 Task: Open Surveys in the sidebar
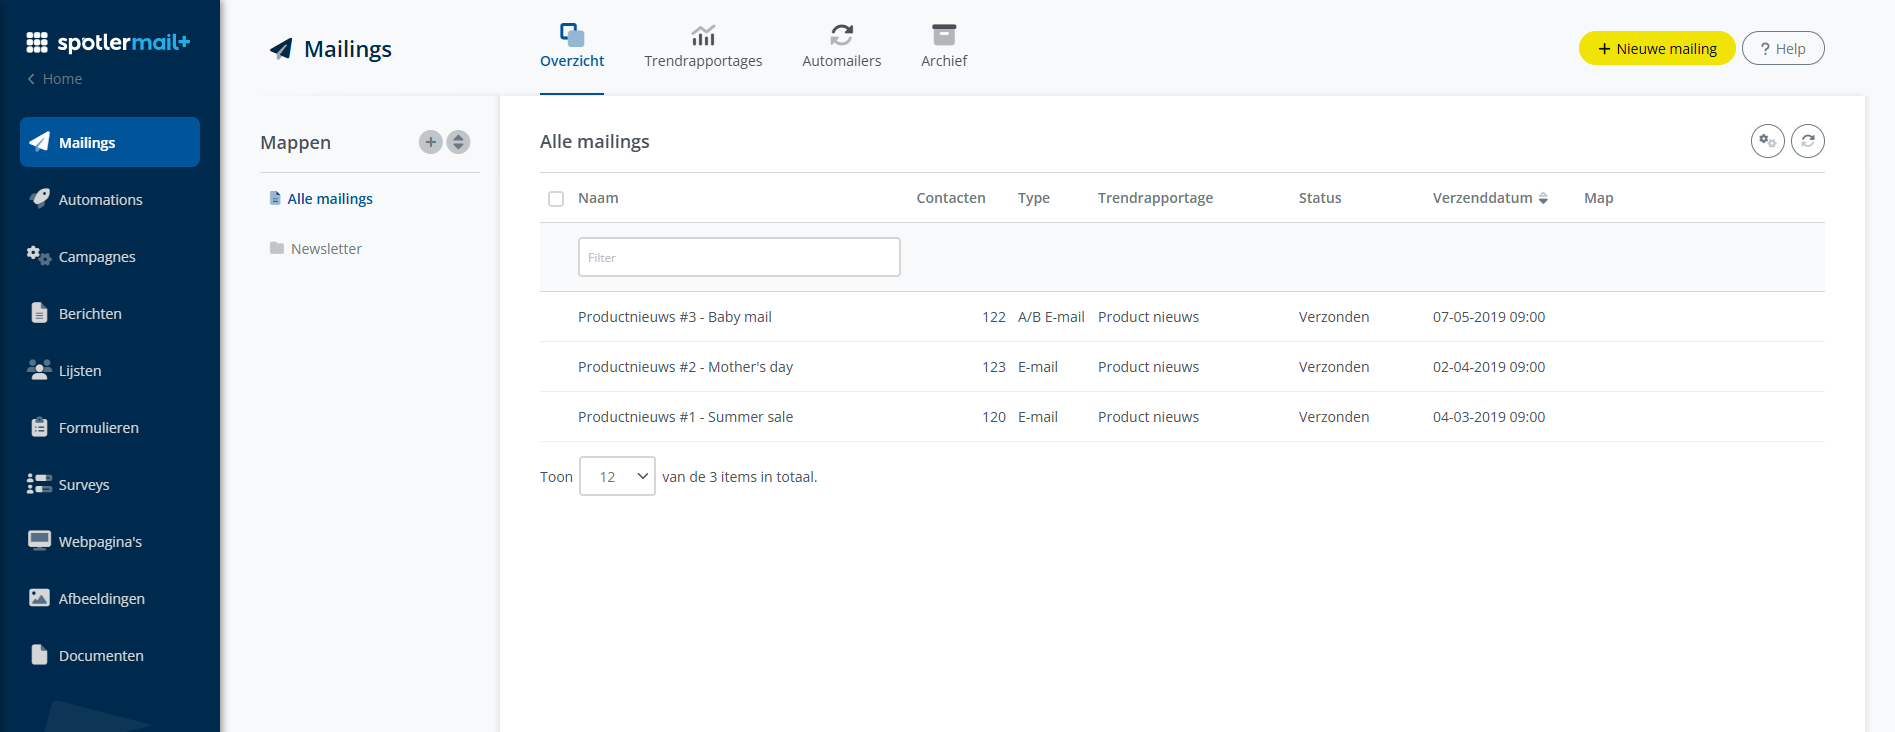(x=84, y=485)
